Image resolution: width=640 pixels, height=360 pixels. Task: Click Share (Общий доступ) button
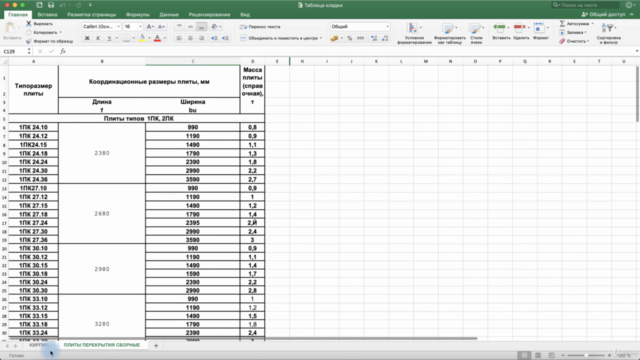(x=603, y=14)
